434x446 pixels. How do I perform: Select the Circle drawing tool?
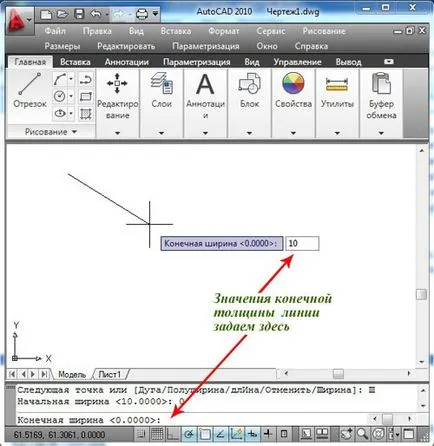[60, 96]
